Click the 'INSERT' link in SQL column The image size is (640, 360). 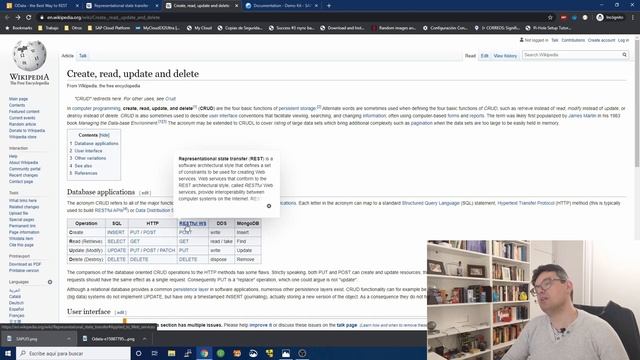[x=116, y=233]
